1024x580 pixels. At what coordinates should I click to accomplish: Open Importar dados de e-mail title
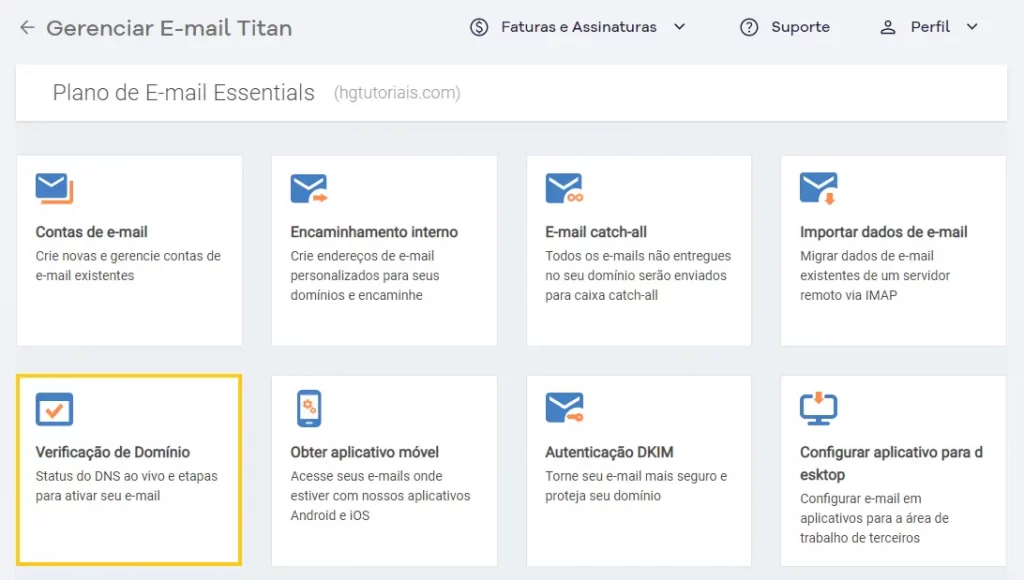click(x=884, y=232)
